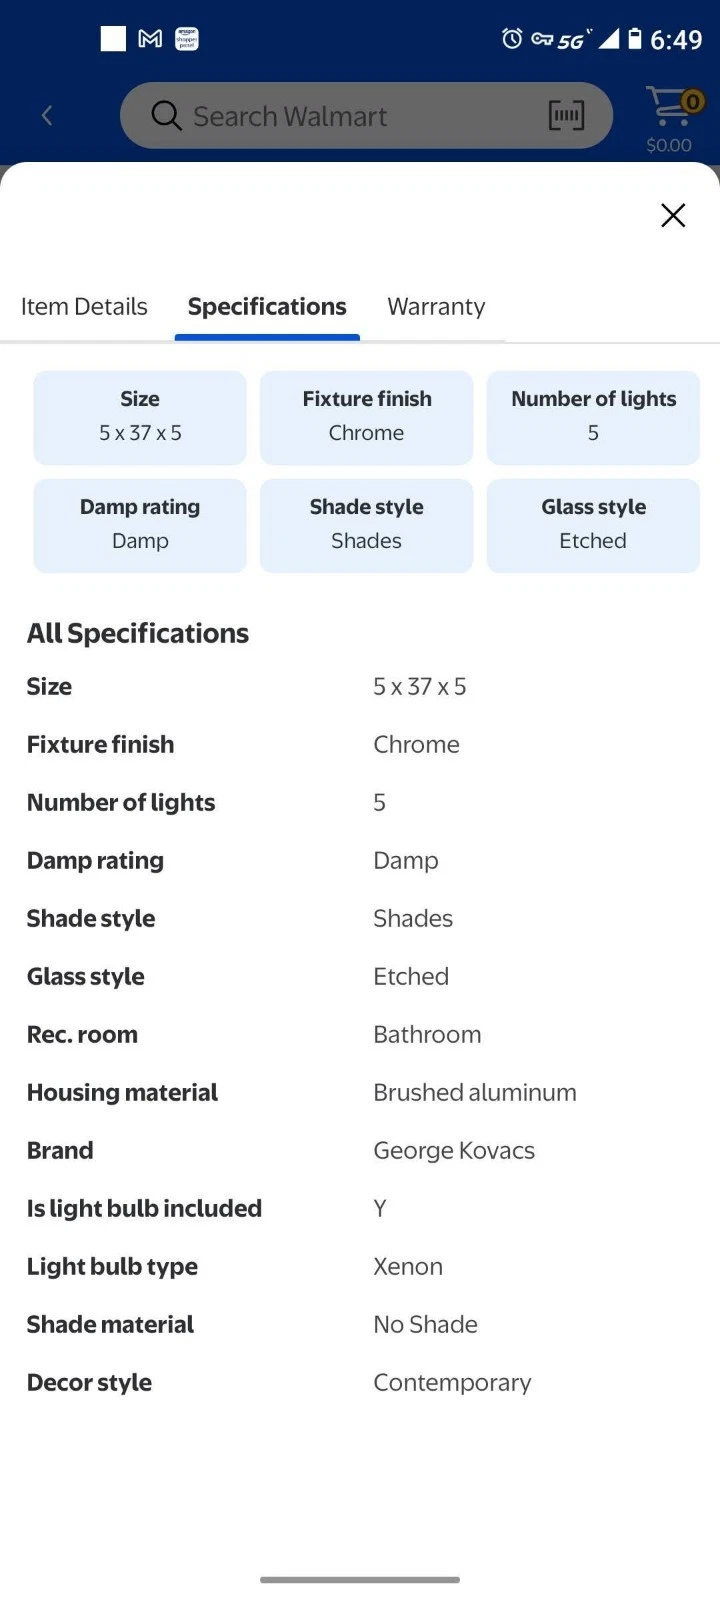Open the Warranty tab
The height and width of the screenshot is (1600, 720).
[436, 307]
